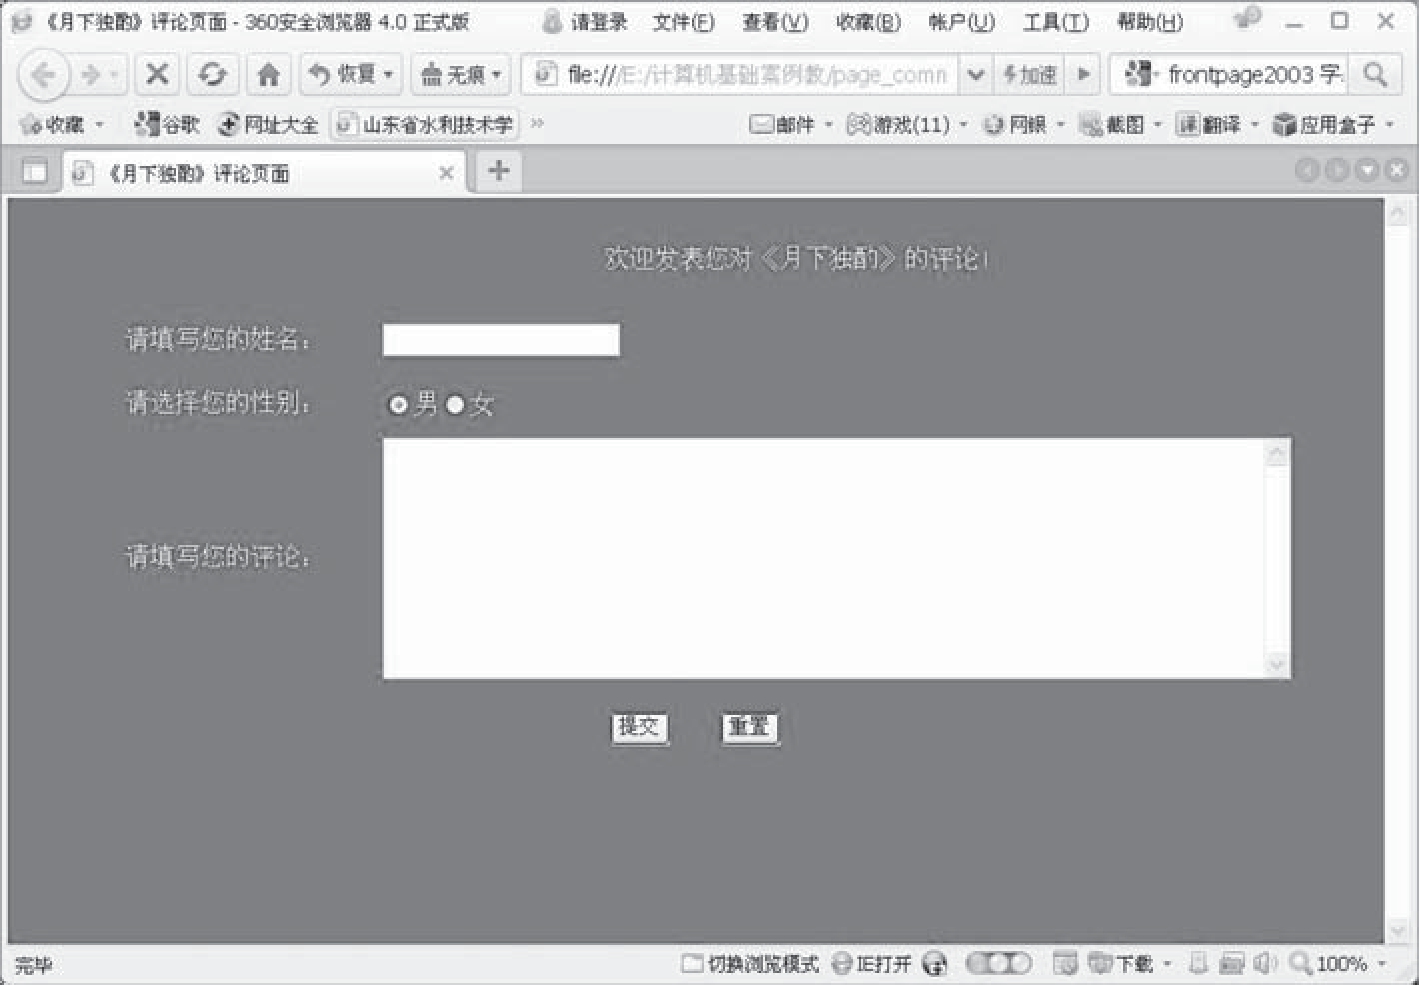The height and width of the screenshot is (985, 1419).
Task: Expand the 应用盒子 dropdown arrow
Action: [1390, 125]
